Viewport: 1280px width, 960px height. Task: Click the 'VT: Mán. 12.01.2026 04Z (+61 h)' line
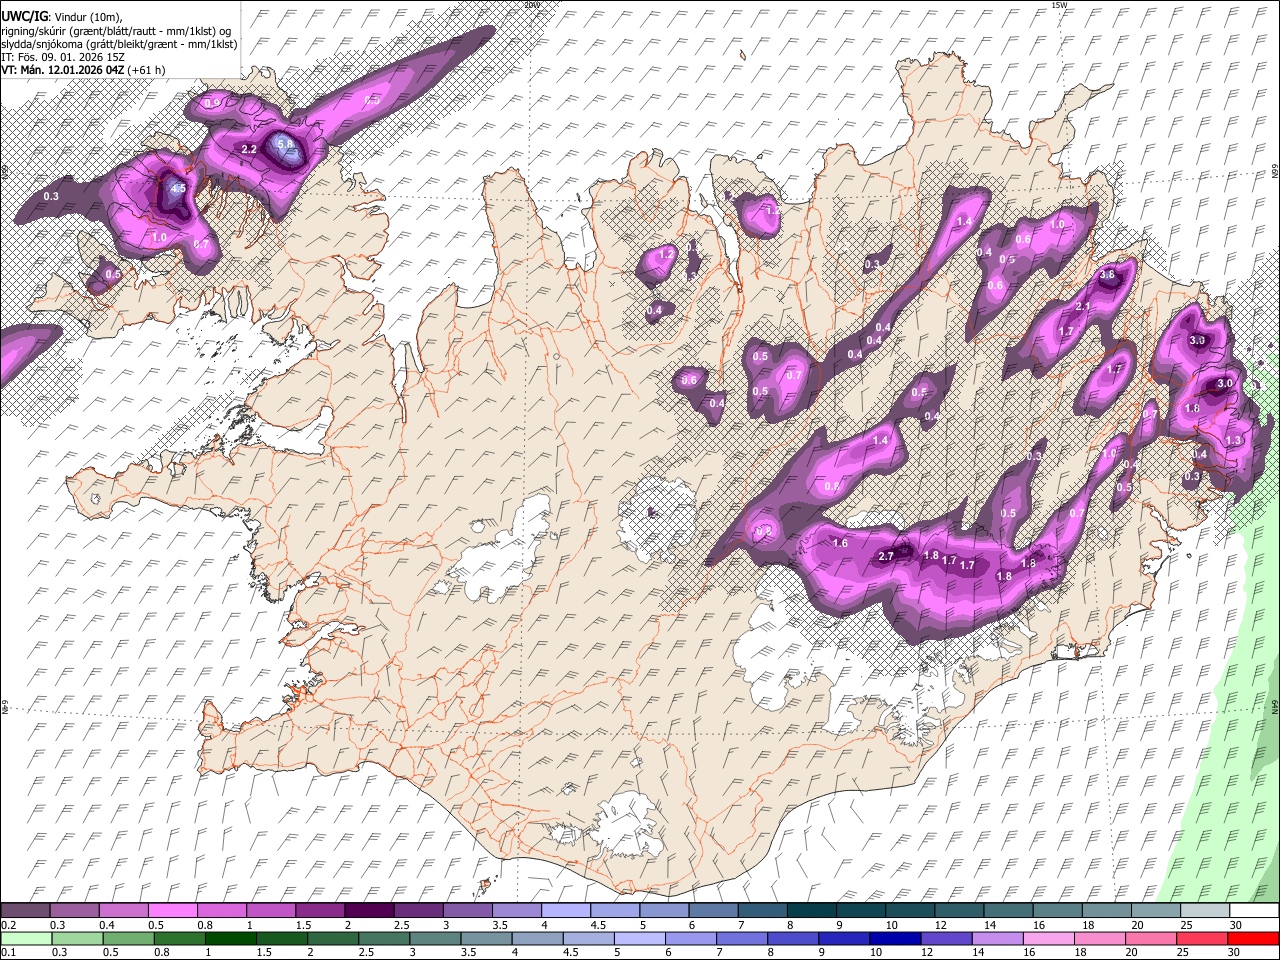[x=83, y=70]
